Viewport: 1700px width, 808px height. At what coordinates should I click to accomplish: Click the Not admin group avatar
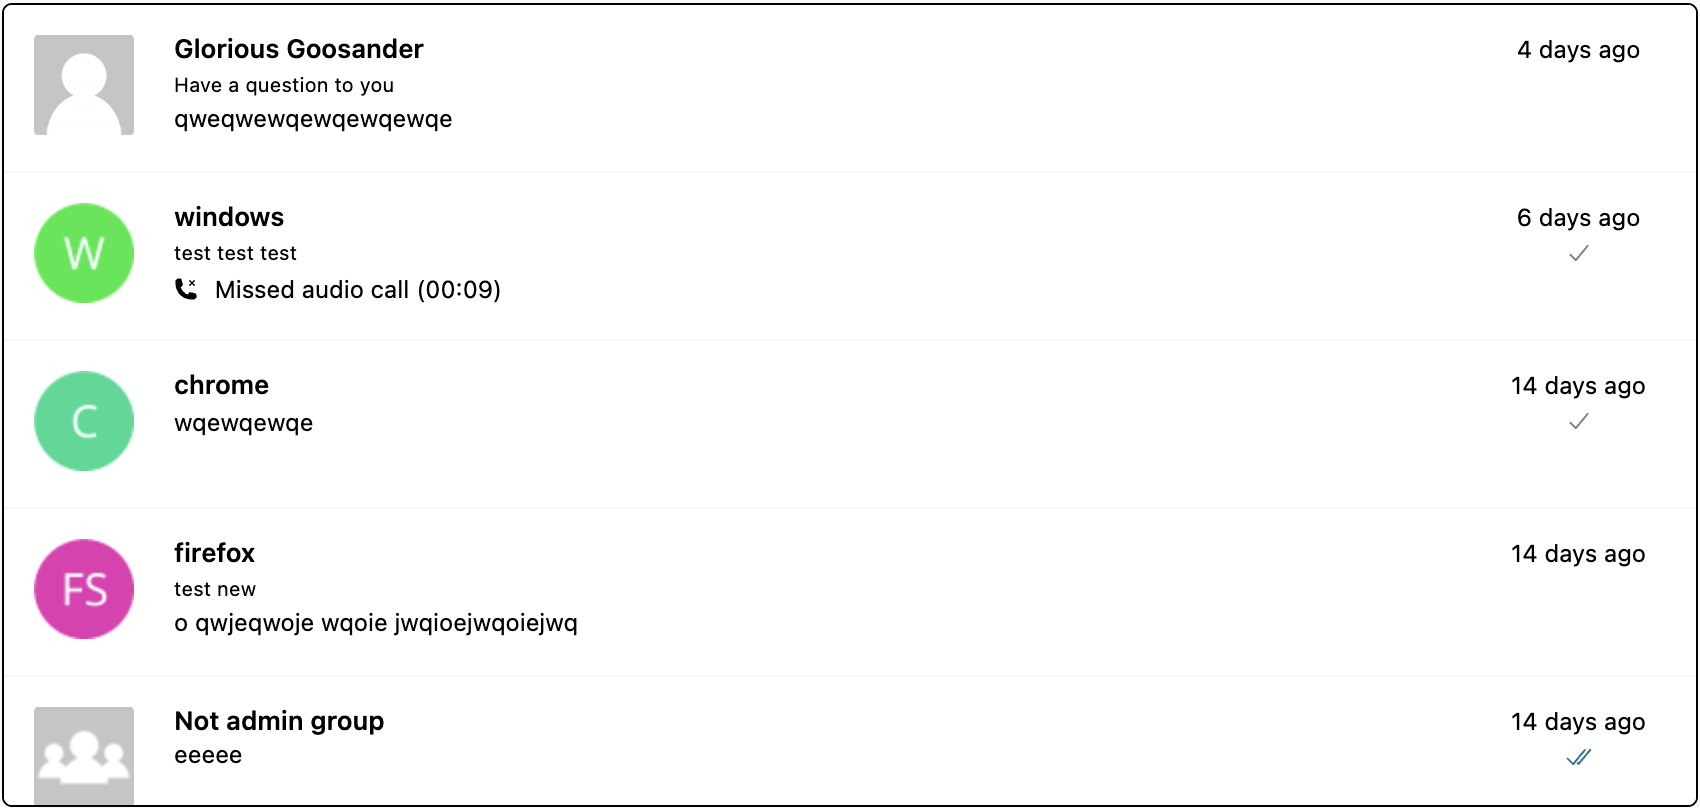point(84,755)
